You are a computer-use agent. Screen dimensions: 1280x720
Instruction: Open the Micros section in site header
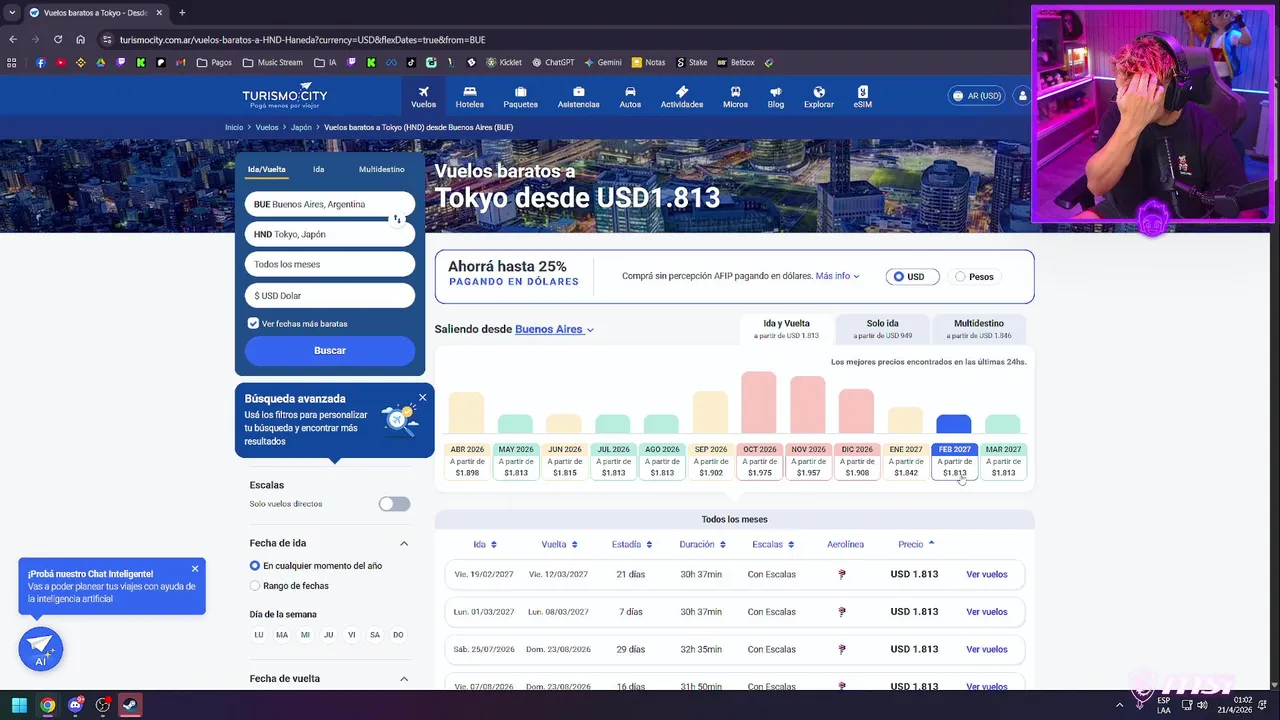point(735,97)
